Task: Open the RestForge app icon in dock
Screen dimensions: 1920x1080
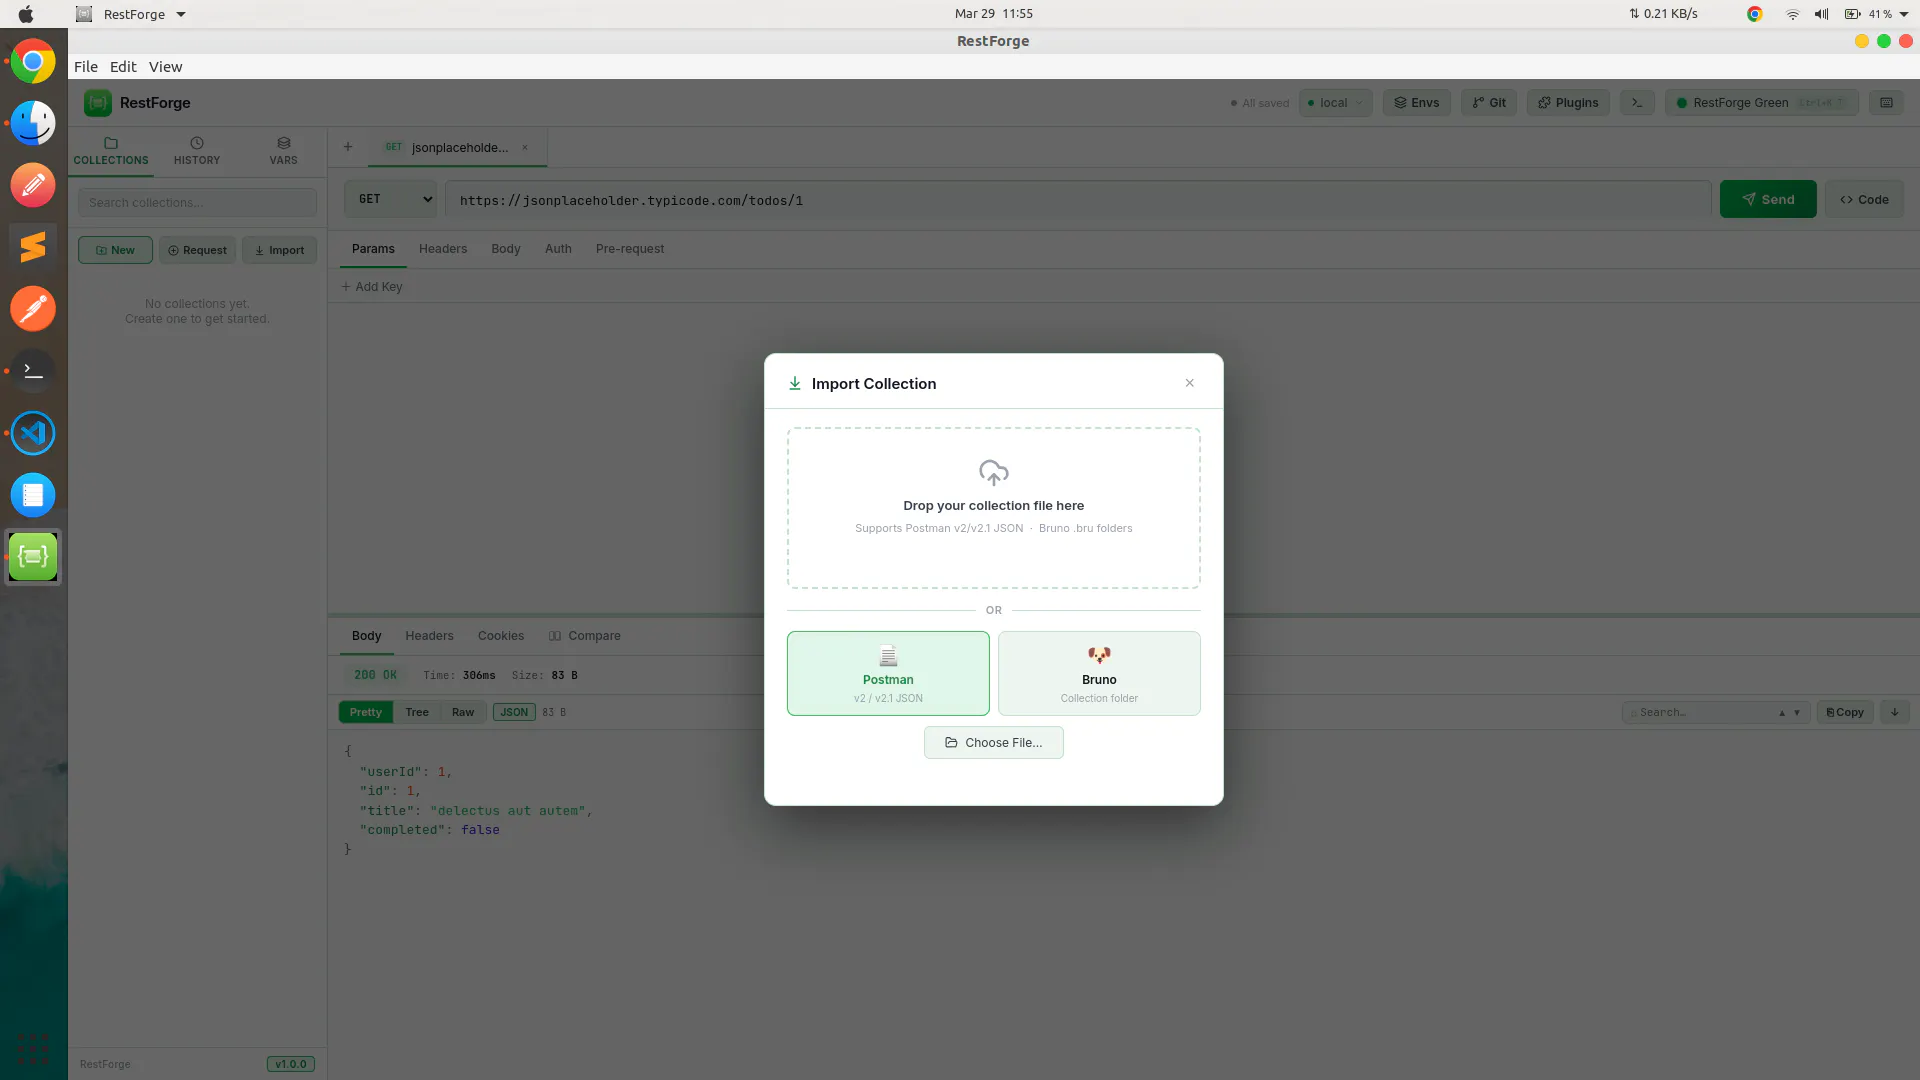Action: tap(33, 557)
